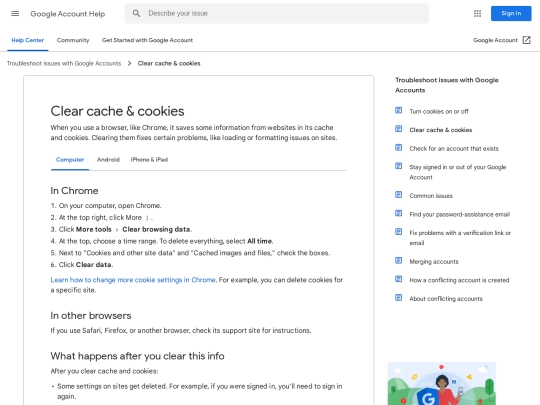Screen dimensions: 540x405
Task: Open the Google Account link
Action: tap(495, 40)
